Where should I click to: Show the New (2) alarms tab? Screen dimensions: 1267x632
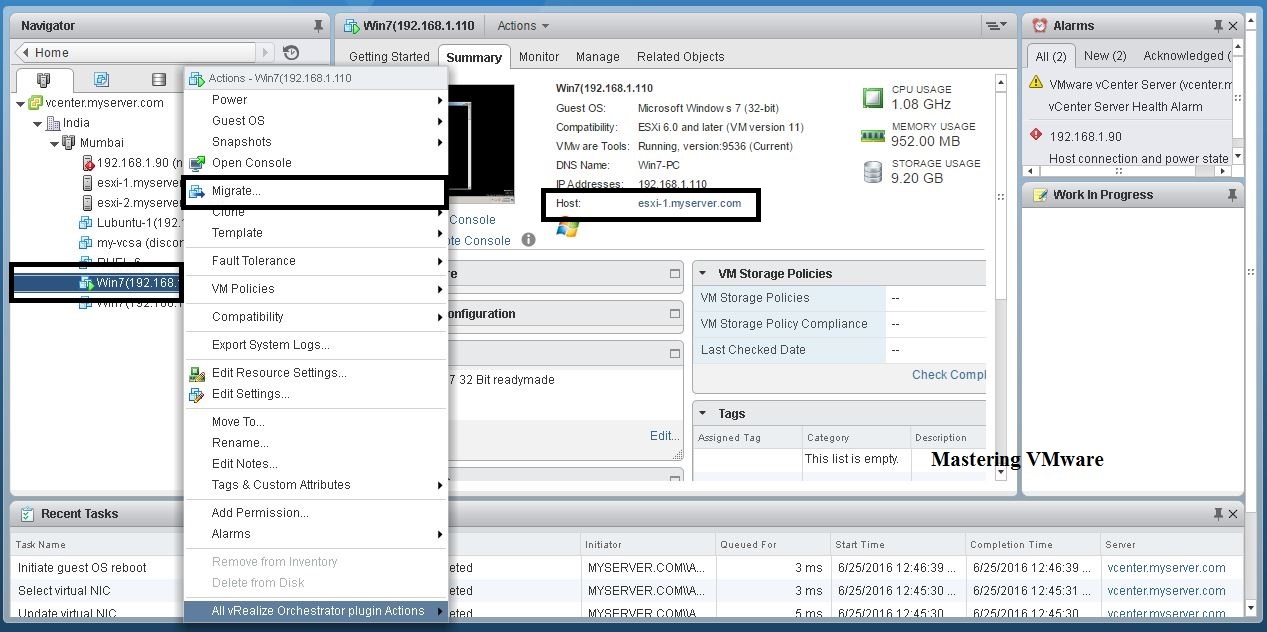pyautogui.click(x=1105, y=56)
